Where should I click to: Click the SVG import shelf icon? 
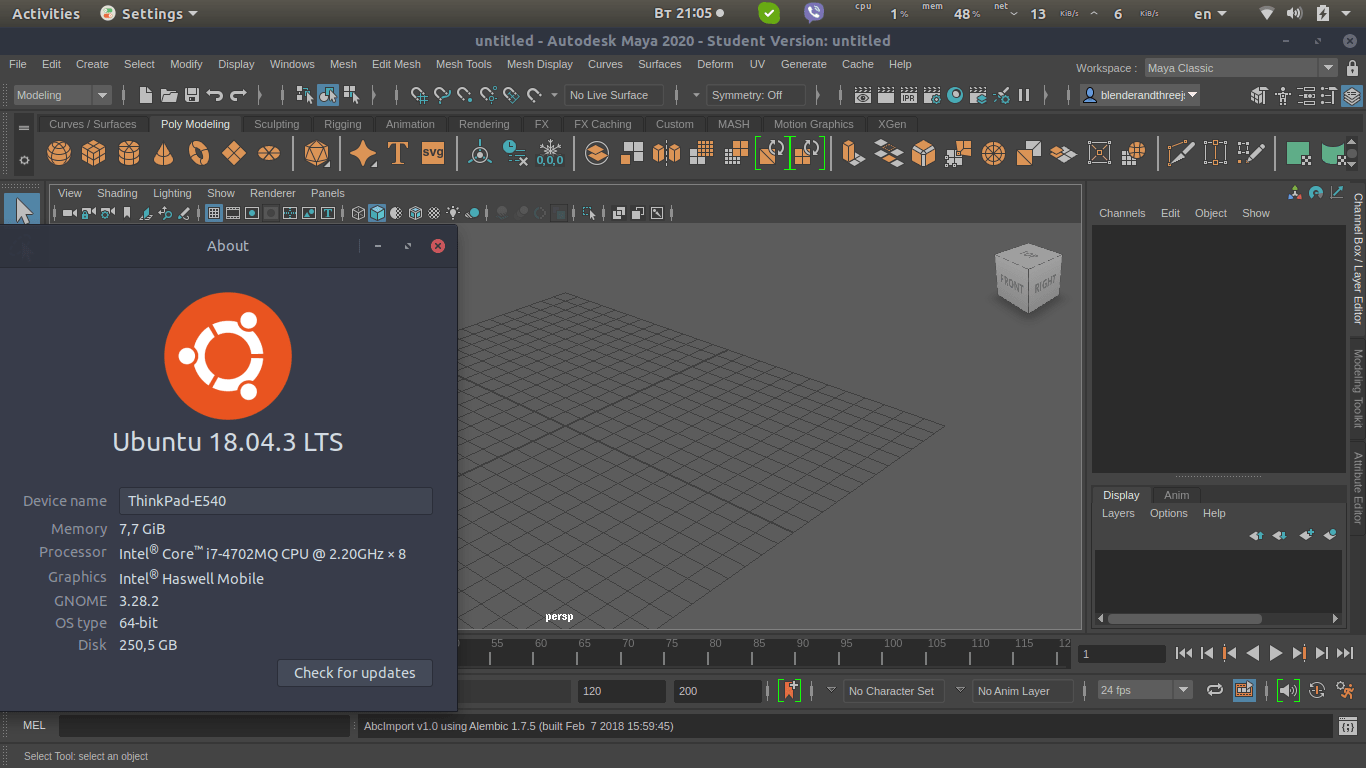[433, 153]
